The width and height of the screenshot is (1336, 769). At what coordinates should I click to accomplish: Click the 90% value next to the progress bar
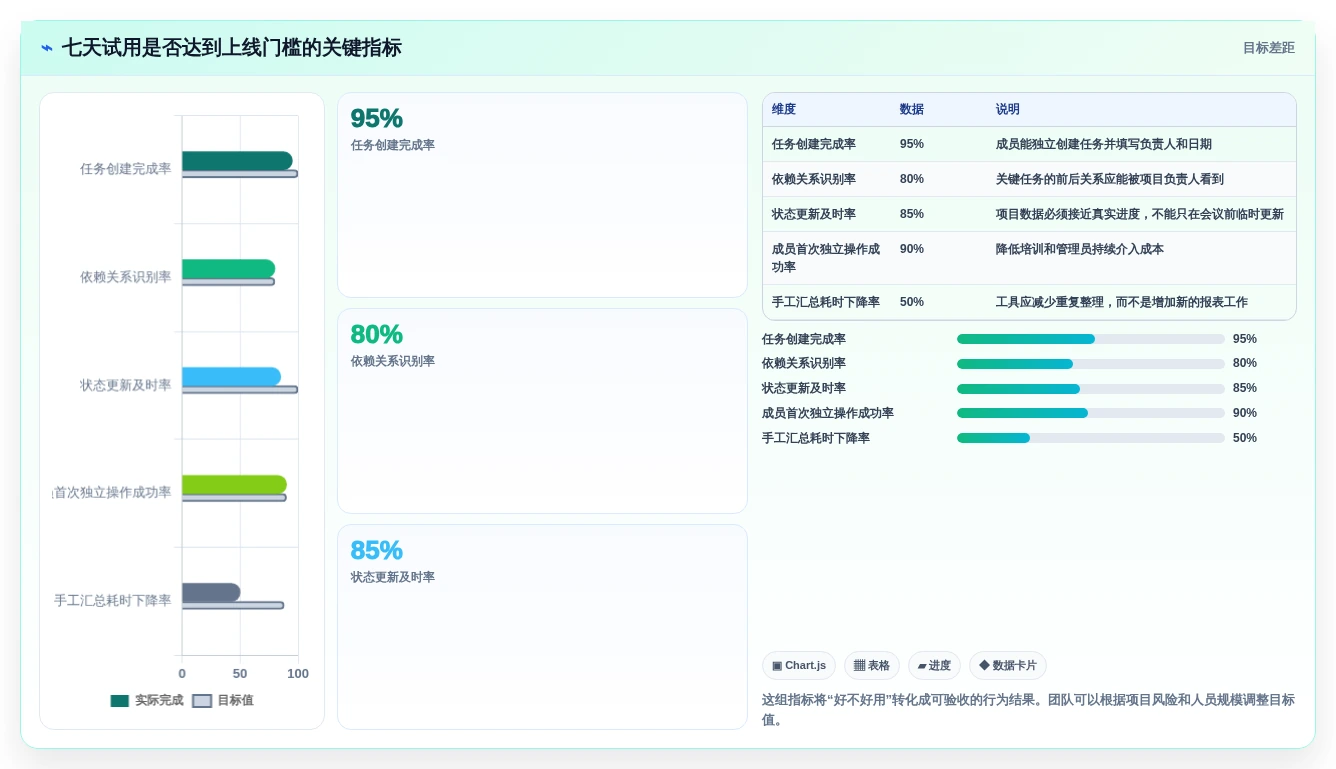(1245, 413)
